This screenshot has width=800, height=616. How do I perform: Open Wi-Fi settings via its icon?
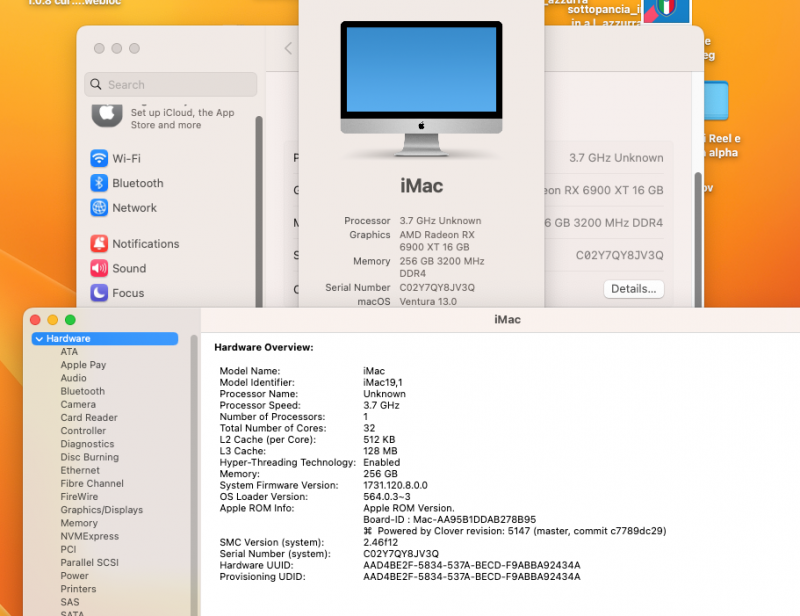pos(99,158)
